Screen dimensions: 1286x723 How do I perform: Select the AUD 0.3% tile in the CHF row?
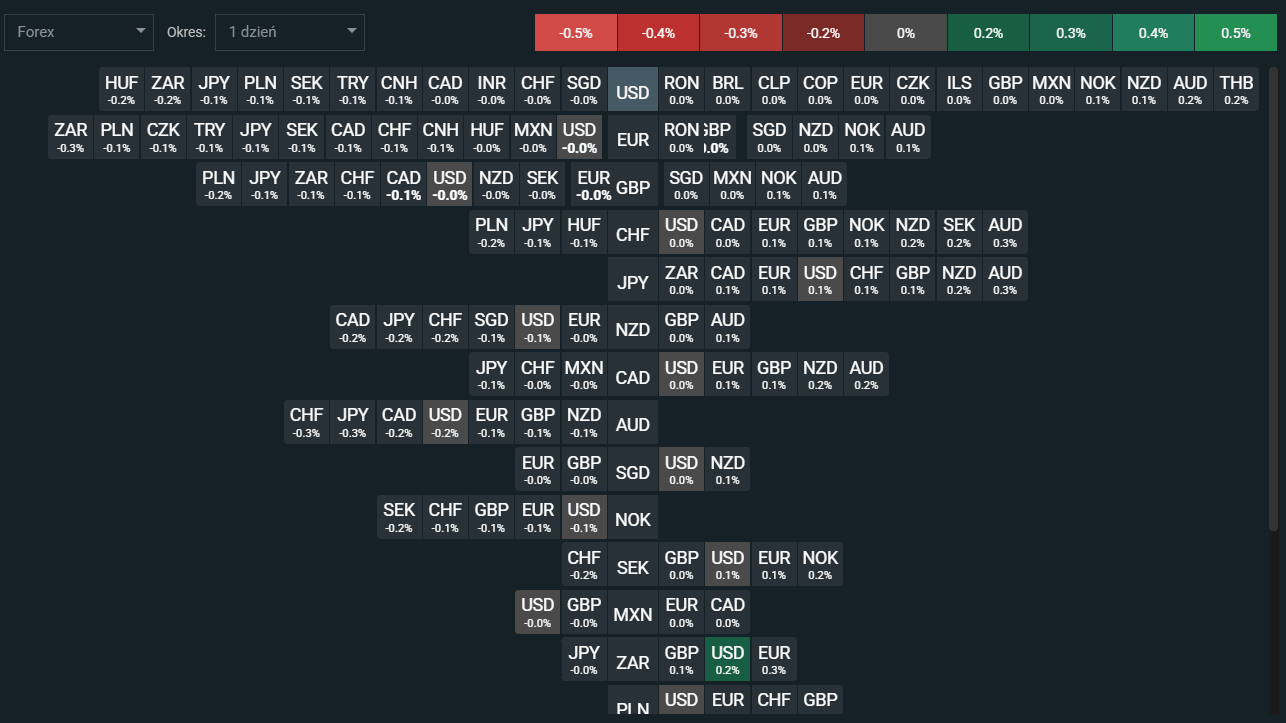[x=1005, y=232]
